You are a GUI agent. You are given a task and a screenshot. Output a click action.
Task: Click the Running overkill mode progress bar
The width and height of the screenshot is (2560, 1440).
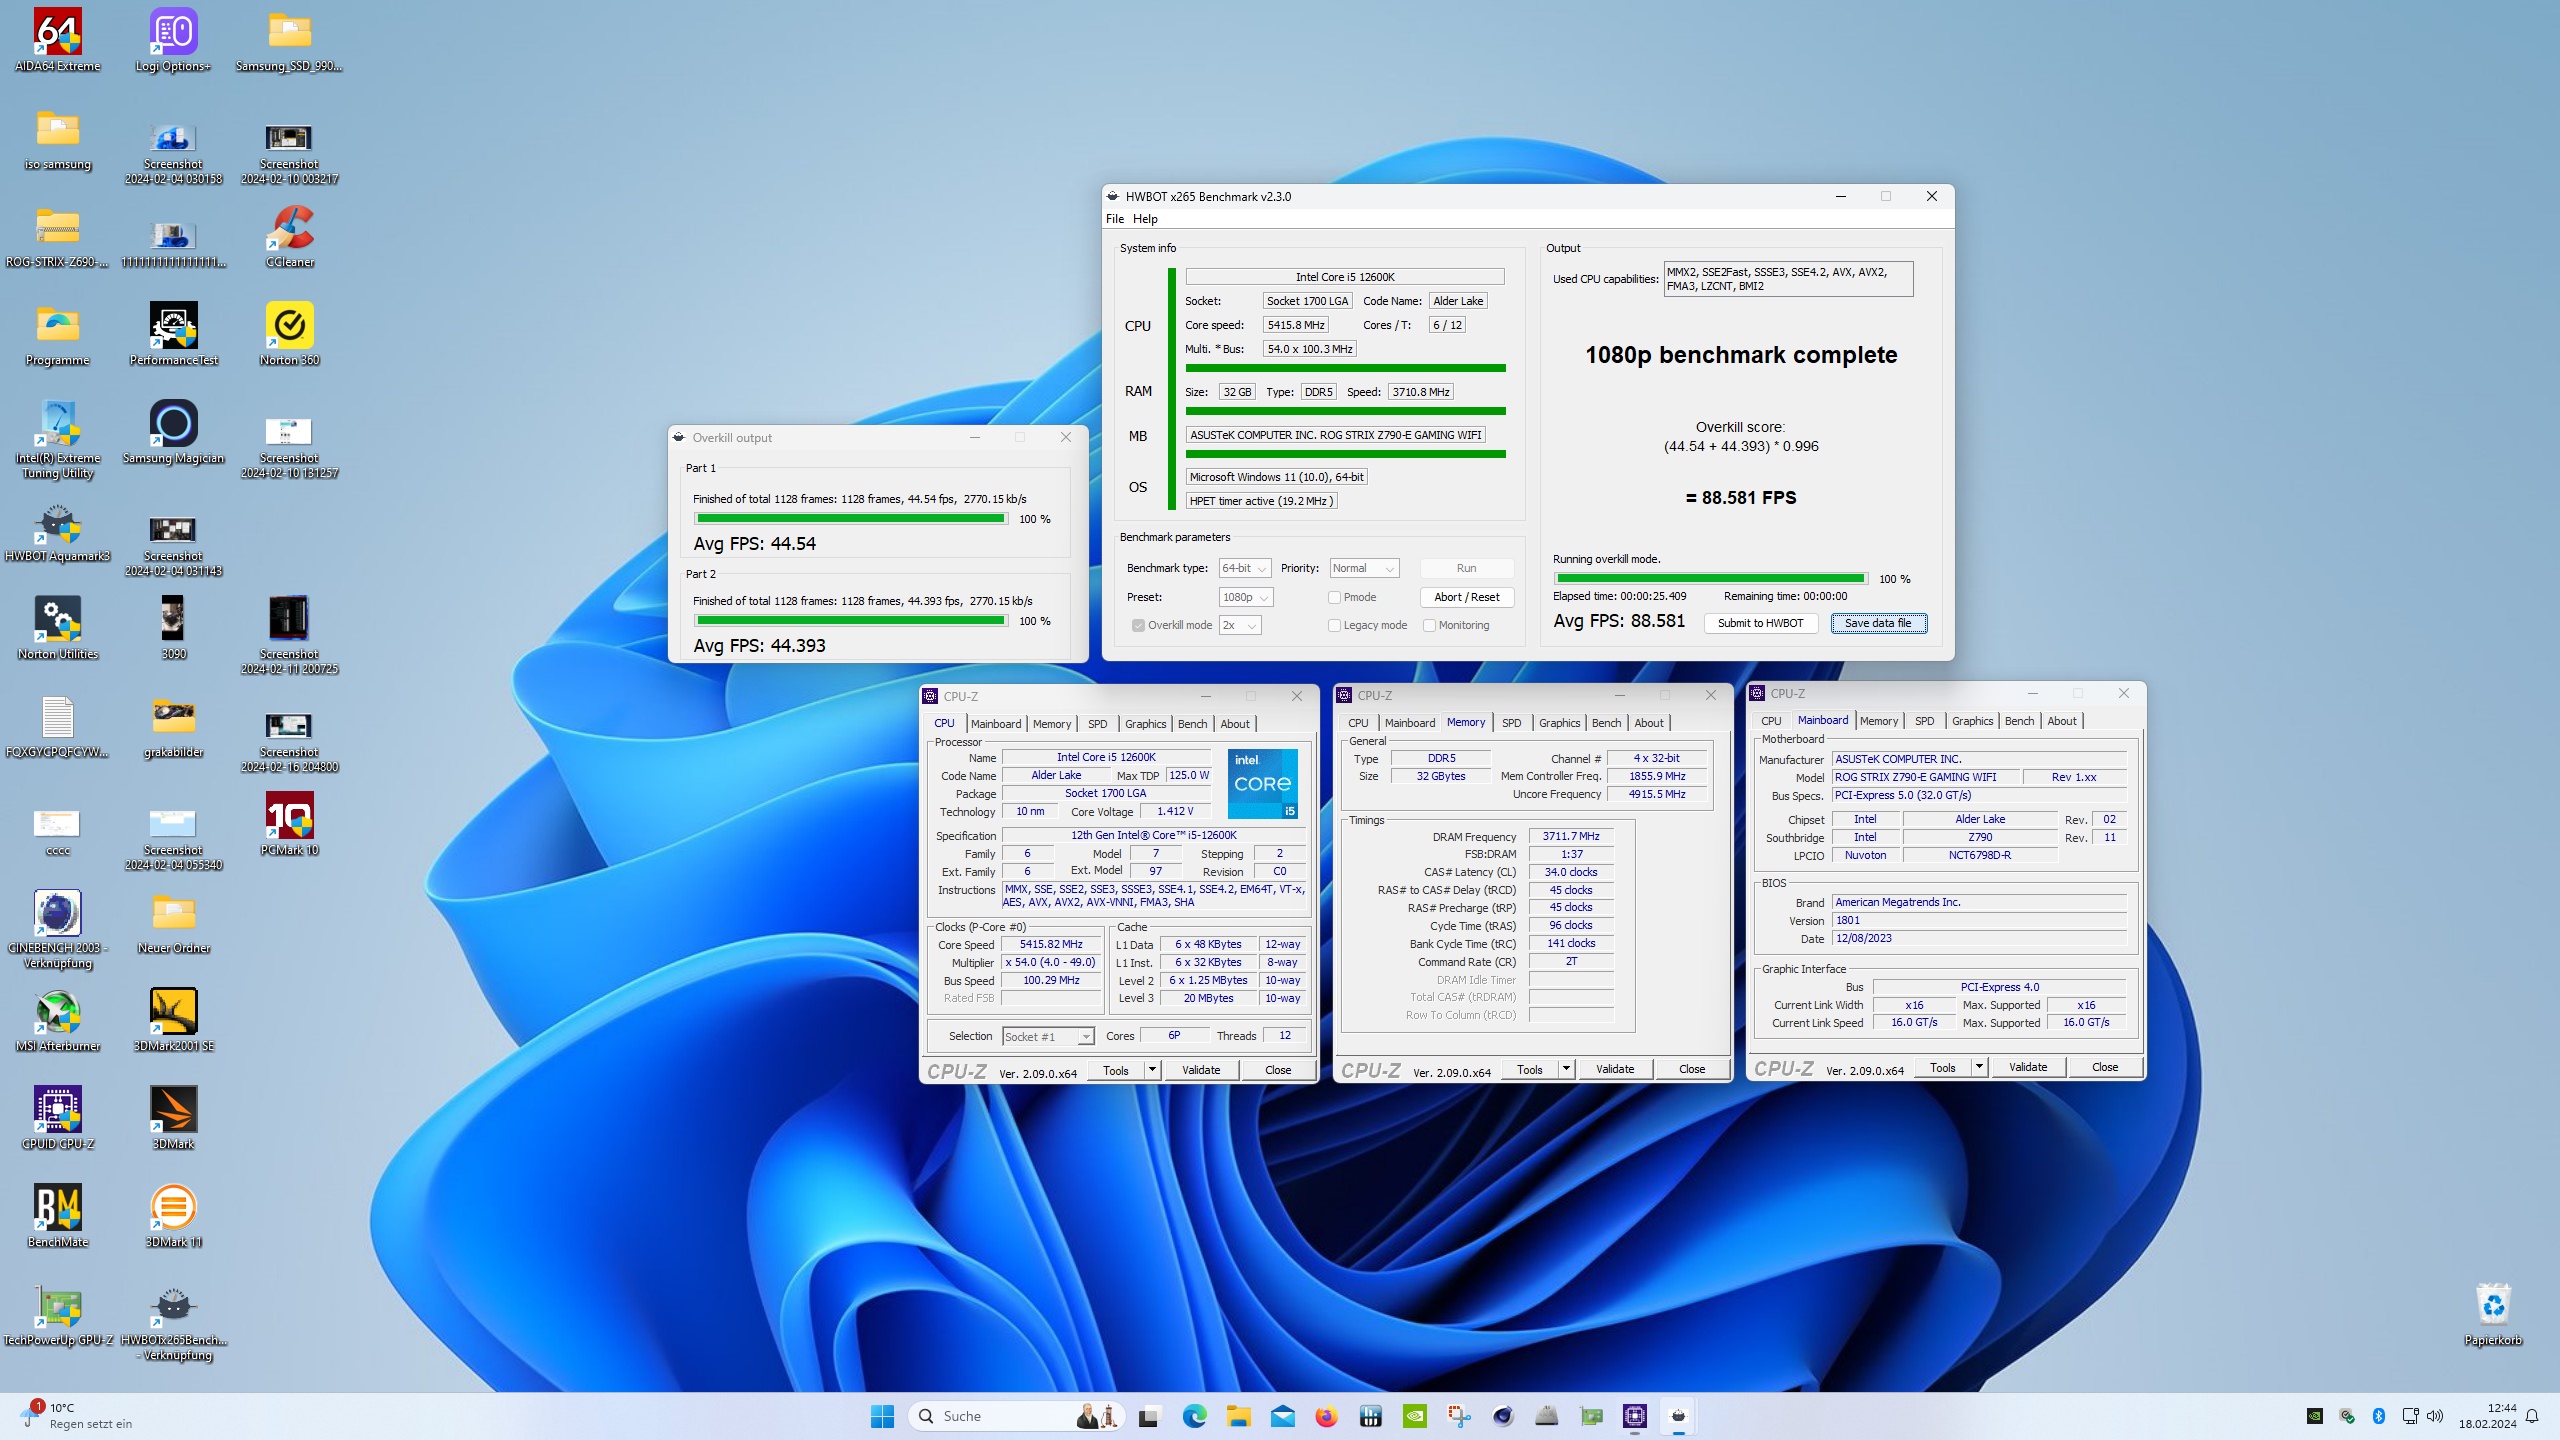[x=1710, y=579]
